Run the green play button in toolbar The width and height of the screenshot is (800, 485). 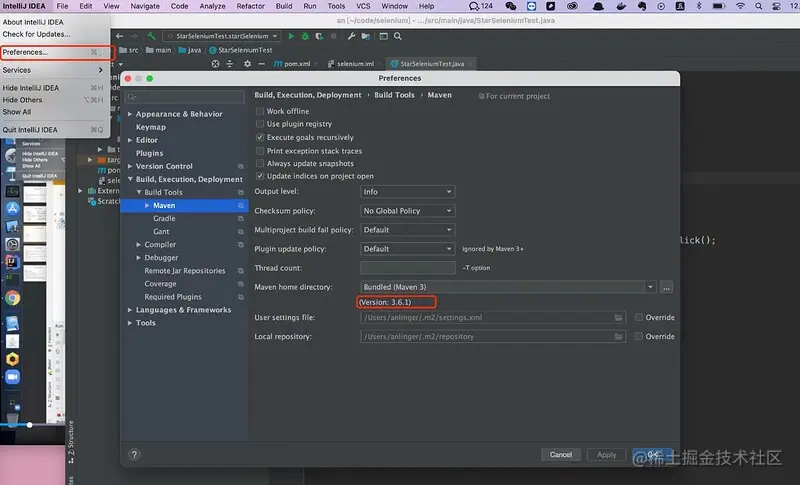tap(291, 36)
